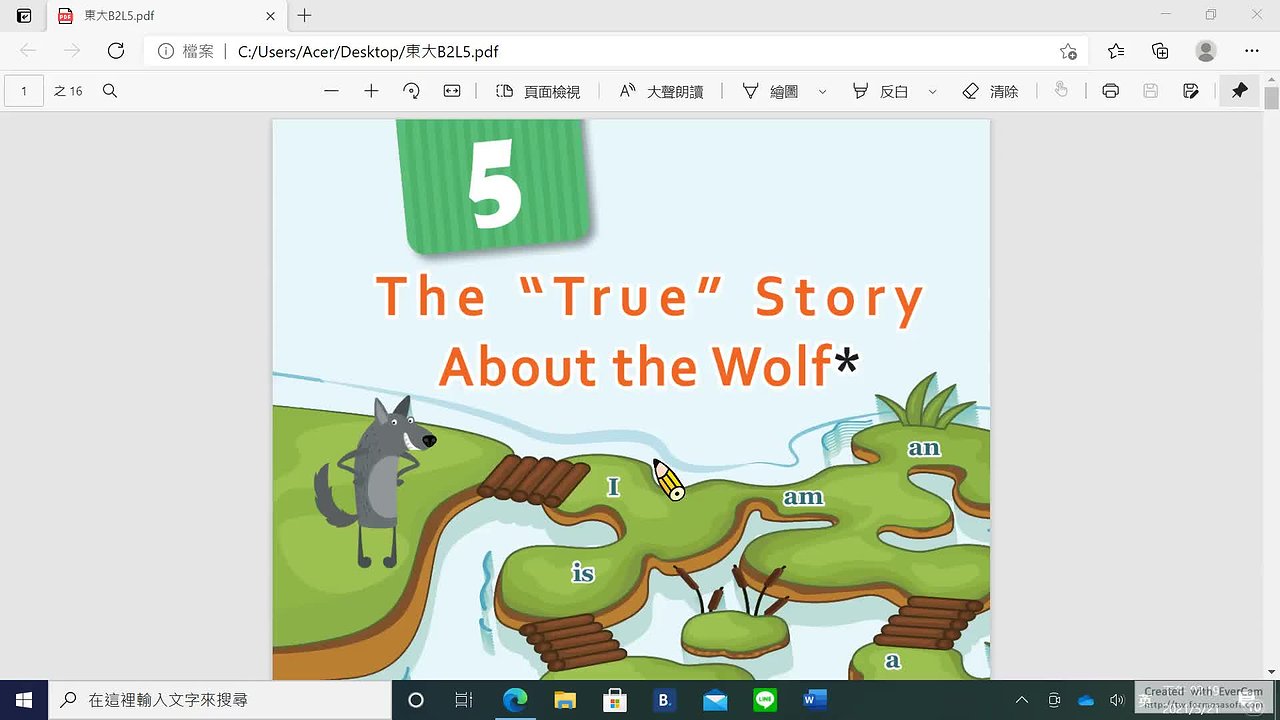The image size is (1280, 720).
Task: Select the 反白 highlight tool
Action: (880, 91)
